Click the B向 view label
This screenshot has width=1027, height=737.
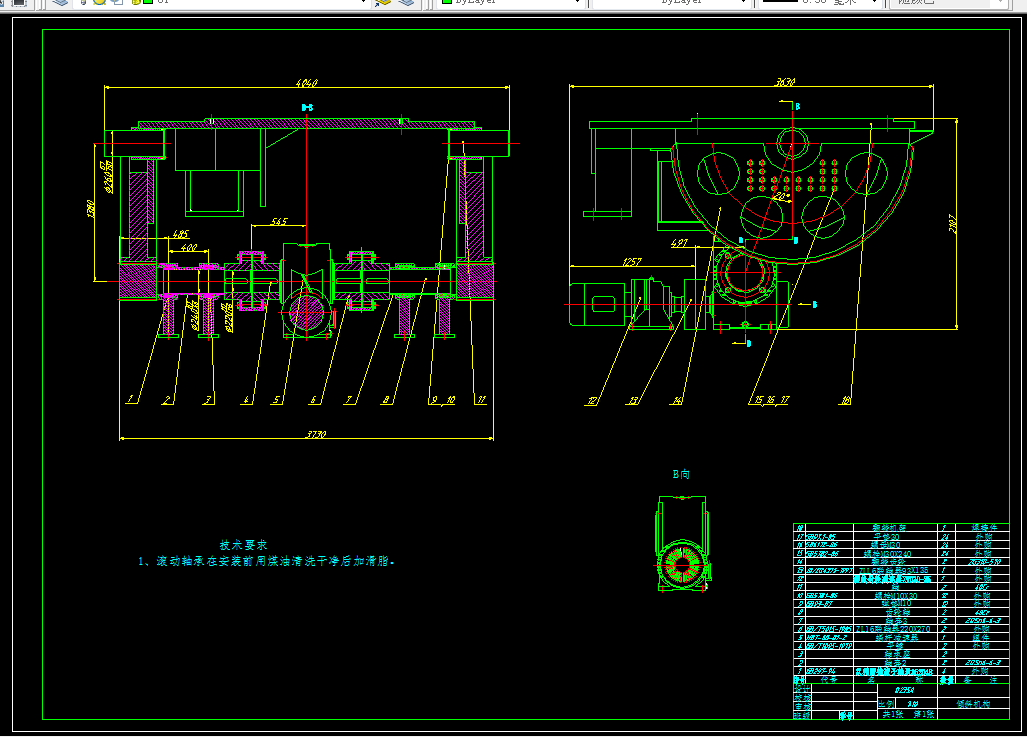[x=681, y=474]
